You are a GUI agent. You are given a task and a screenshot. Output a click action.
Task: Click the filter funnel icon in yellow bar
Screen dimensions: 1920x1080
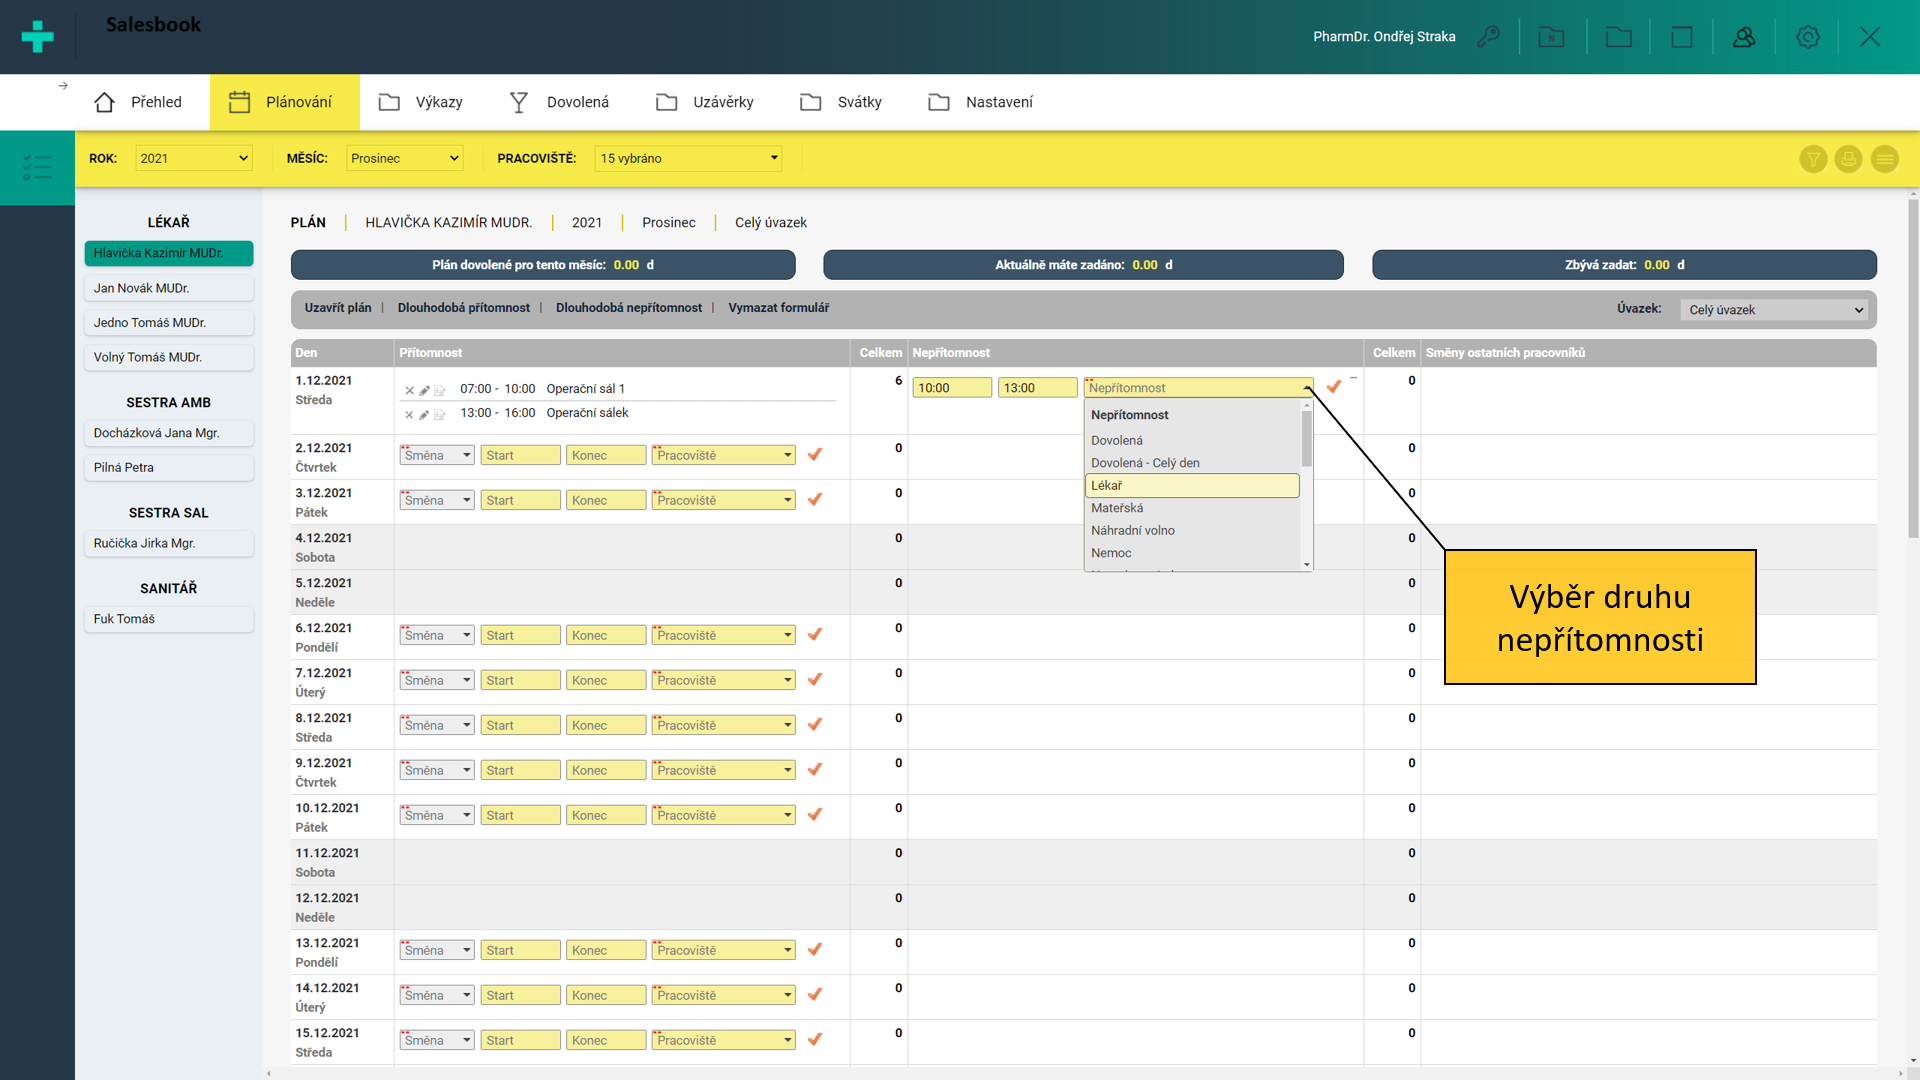coord(1813,159)
